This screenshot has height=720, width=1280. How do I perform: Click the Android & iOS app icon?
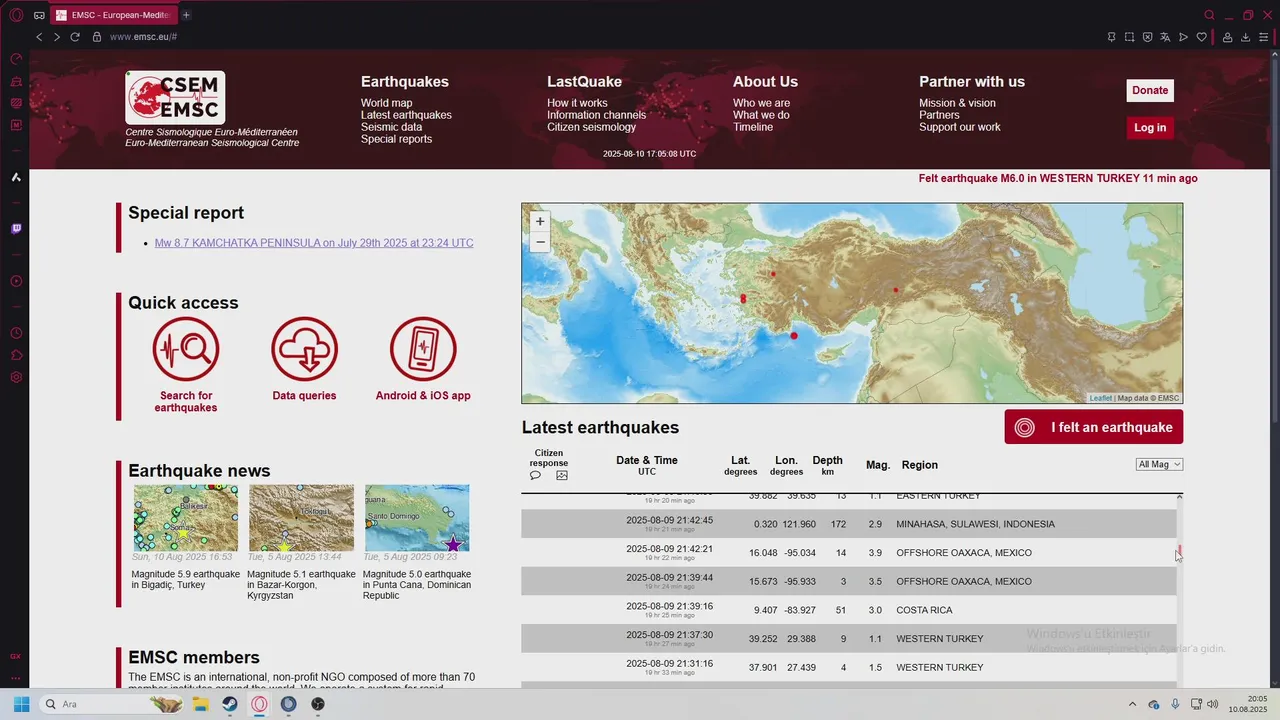coord(423,350)
